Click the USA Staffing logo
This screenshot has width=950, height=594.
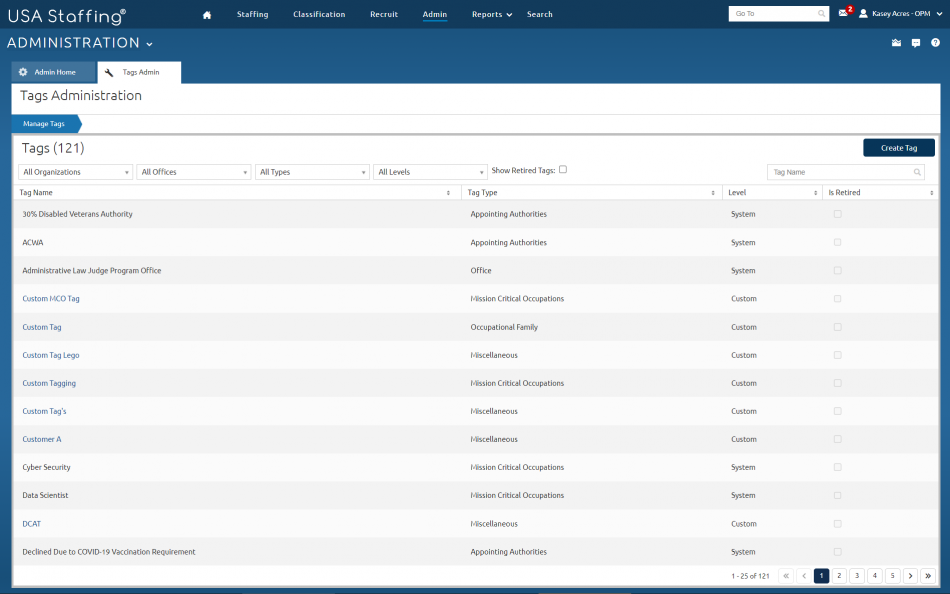click(x=67, y=16)
